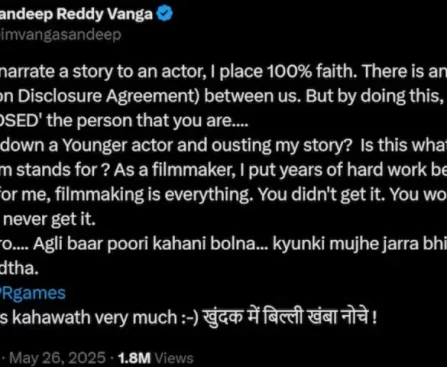
Task: Click the text 'filmmaking is everything.'
Action: coord(154,195)
